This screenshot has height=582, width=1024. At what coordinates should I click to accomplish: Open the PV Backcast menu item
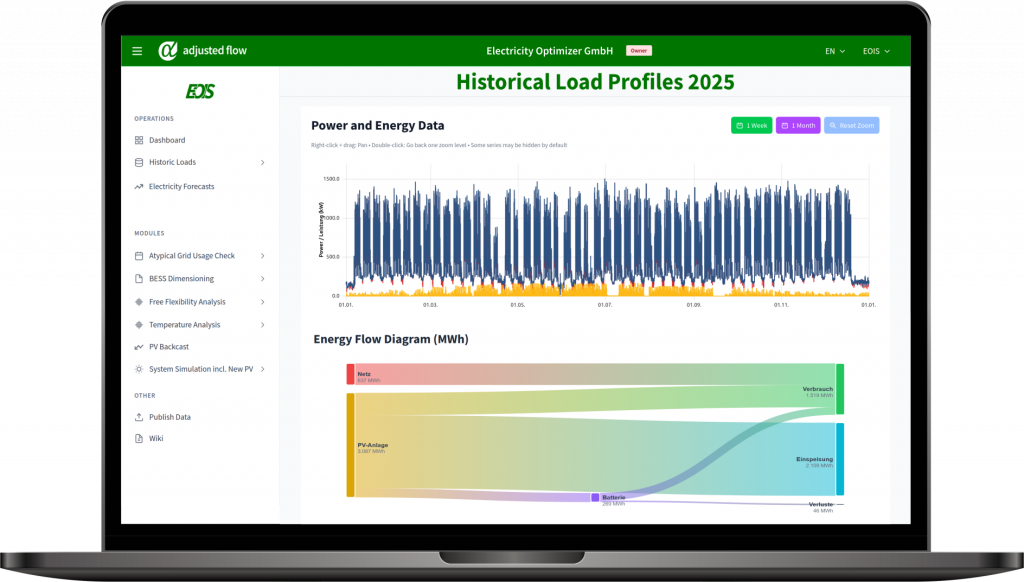pos(168,347)
